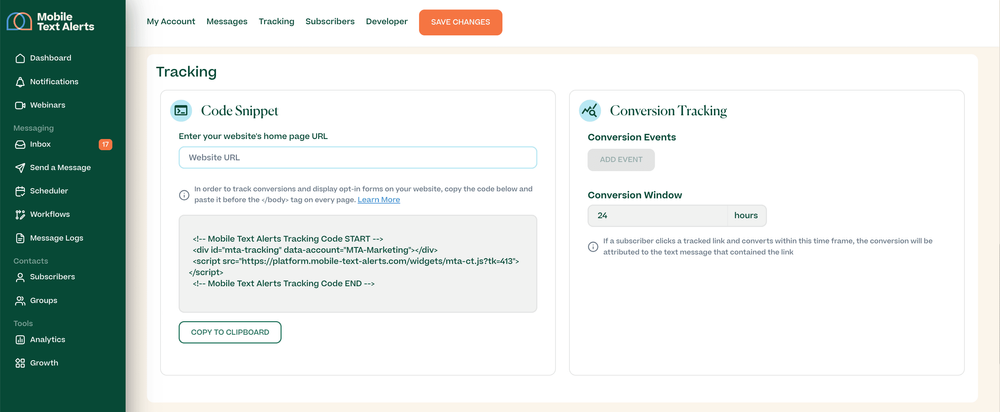Open Dashboard in the sidebar
Viewport: 1000px width, 412px height.
[x=50, y=58]
